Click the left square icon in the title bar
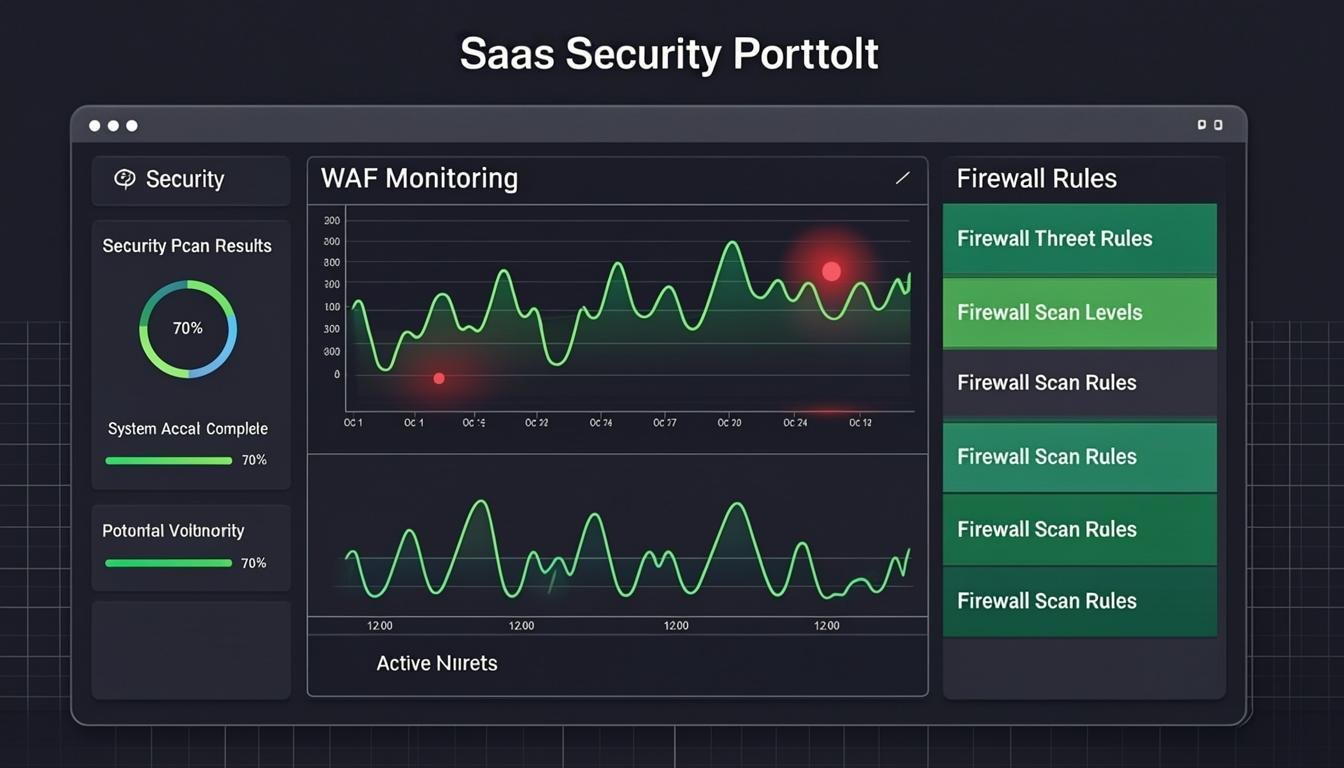Screen dimensions: 1344x768 (1202, 125)
